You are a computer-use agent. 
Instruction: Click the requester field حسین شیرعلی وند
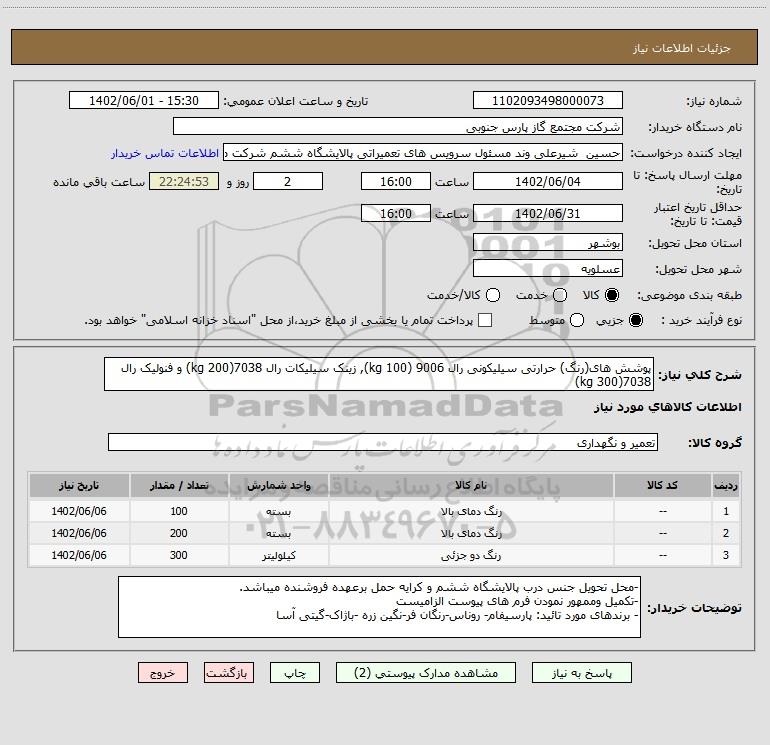(x=423, y=153)
